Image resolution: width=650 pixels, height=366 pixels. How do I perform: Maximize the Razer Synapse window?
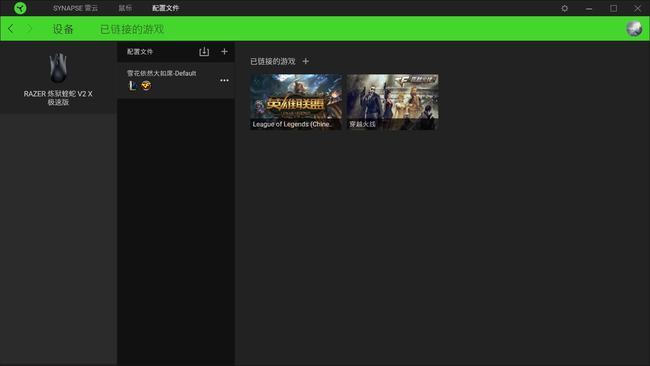[x=614, y=8]
